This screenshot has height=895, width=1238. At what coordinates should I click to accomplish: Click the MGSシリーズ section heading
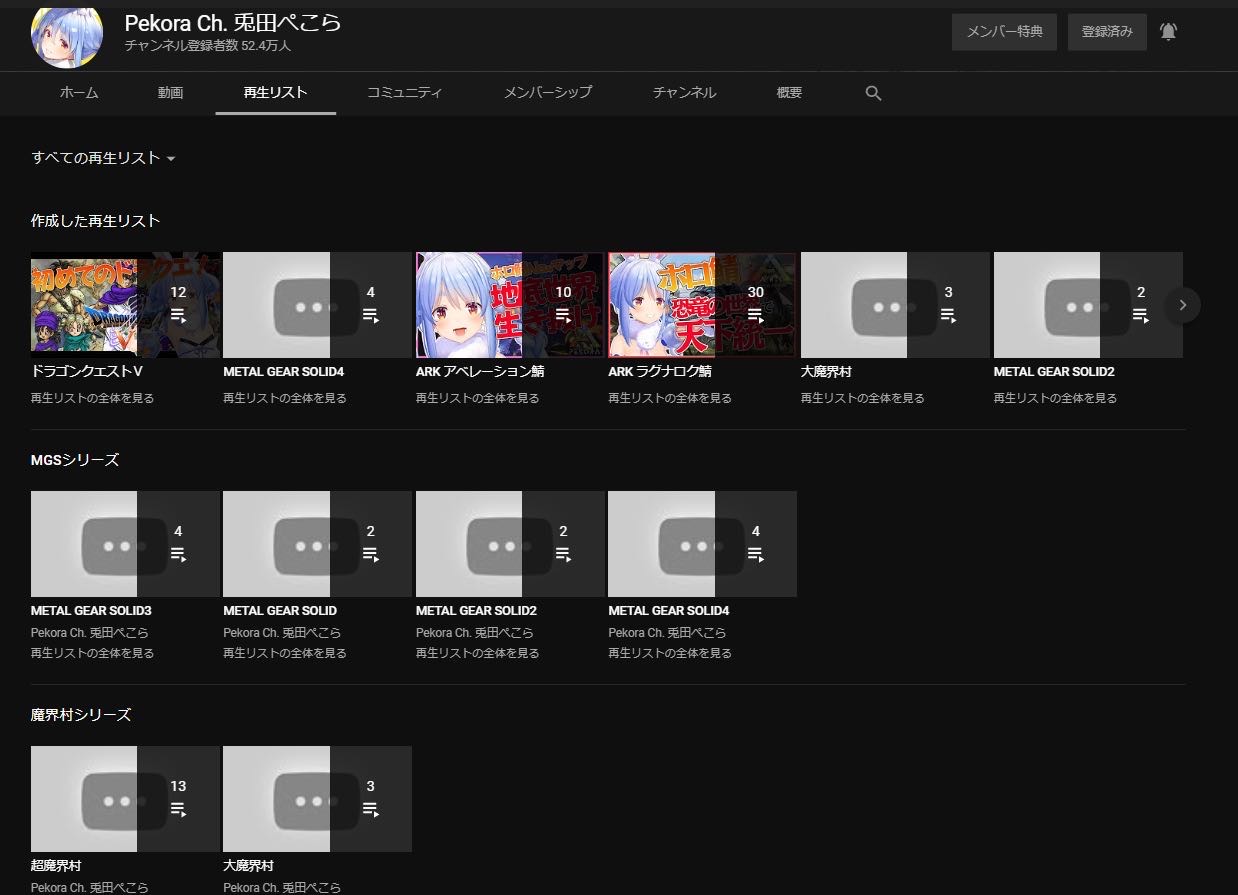75,460
